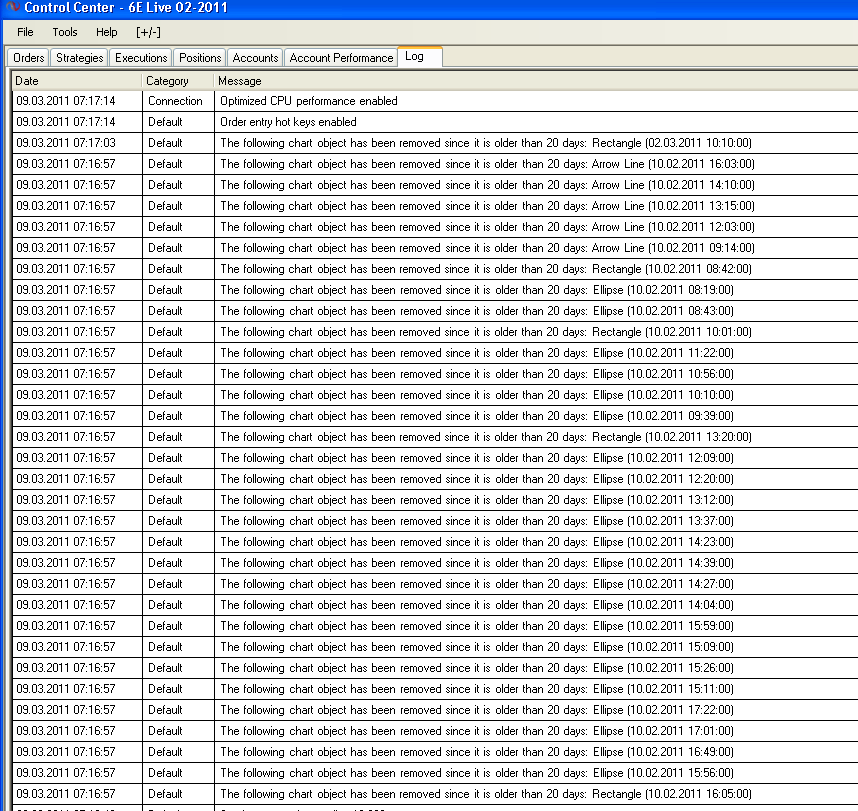This screenshot has width=858, height=811.
Task: Select log row for Rectangle (10.02.2011 13:20:00)
Action: click(x=435, y=437)
